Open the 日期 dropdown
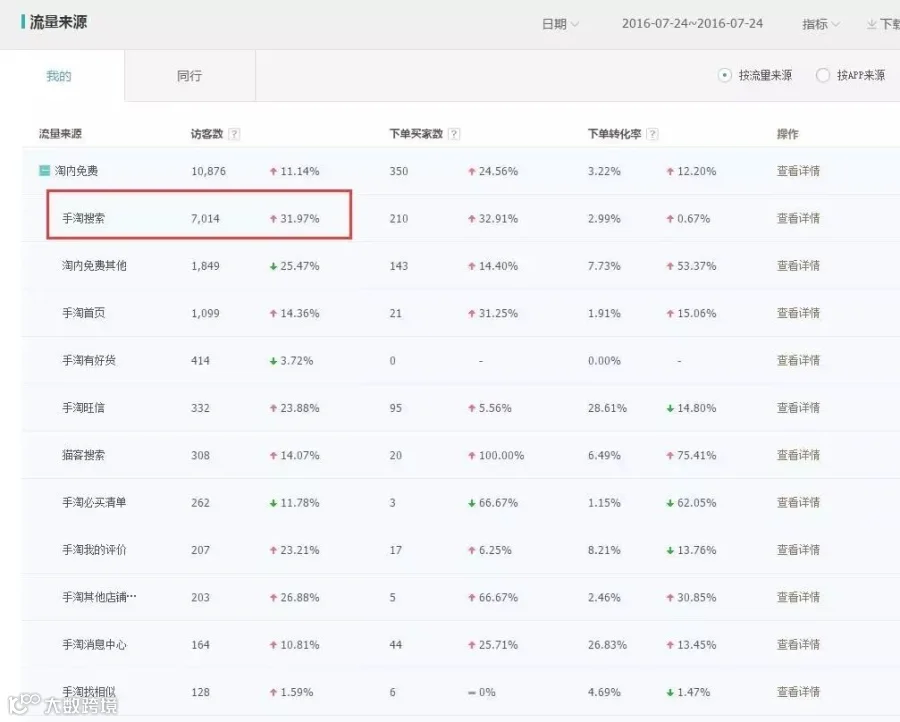900x722 pixels. coord(560,24)
